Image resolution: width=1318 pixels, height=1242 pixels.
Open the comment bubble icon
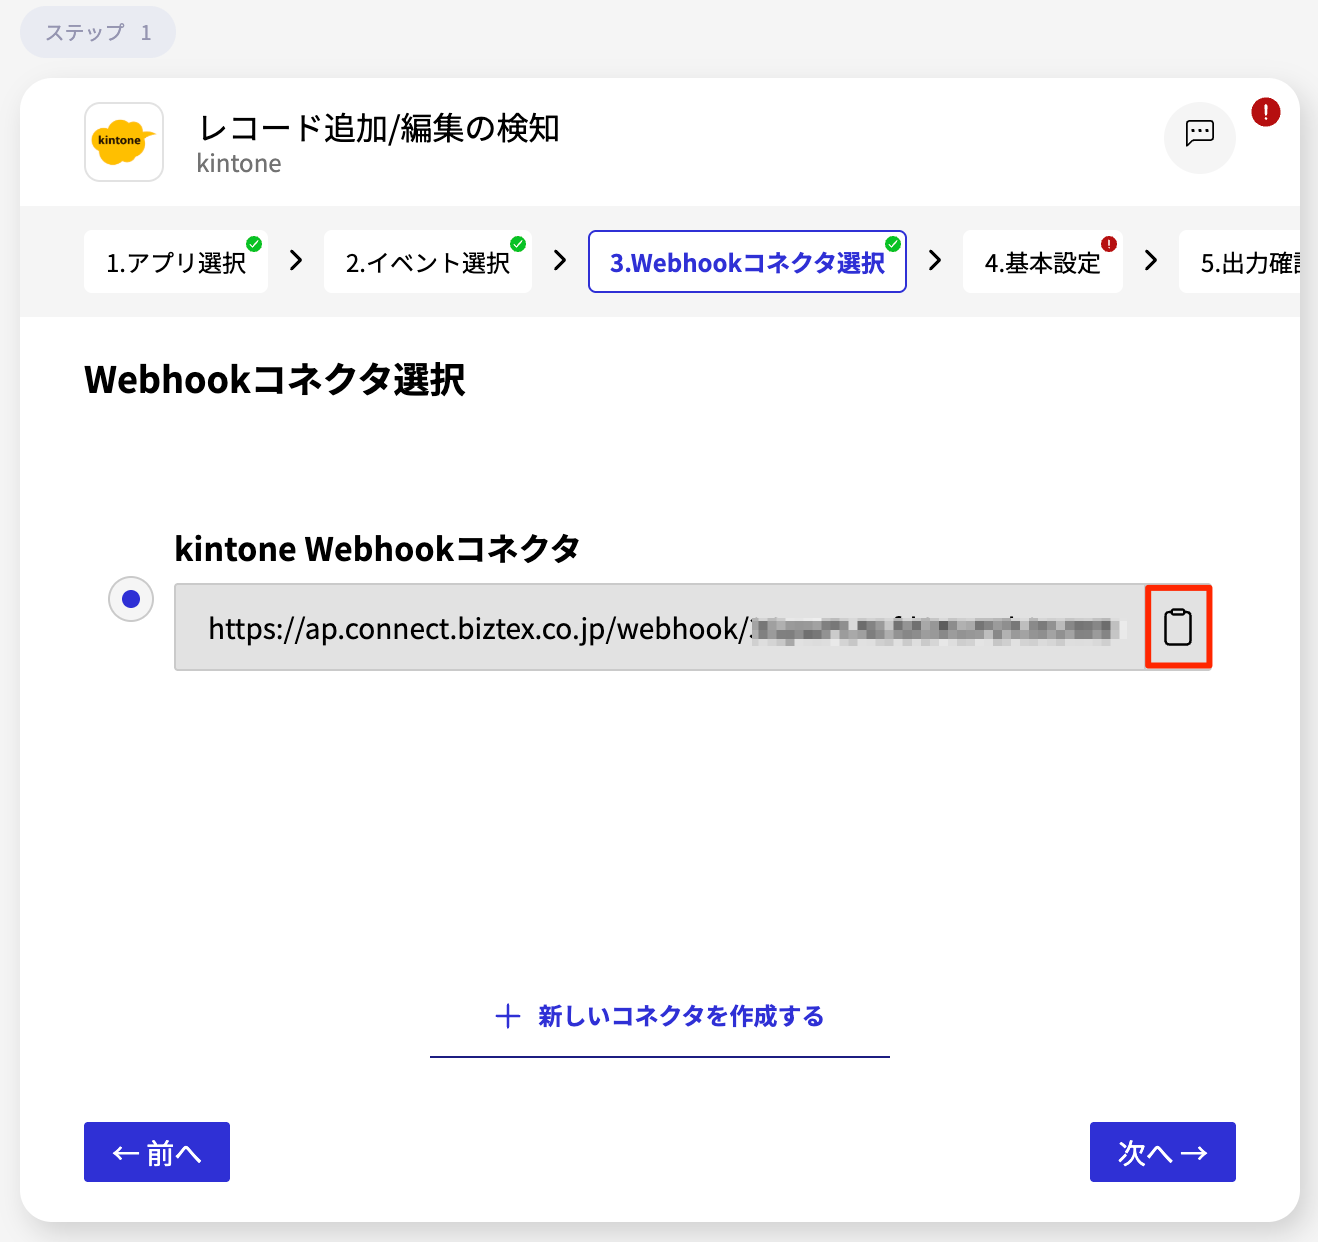(x=1199, y=138)
